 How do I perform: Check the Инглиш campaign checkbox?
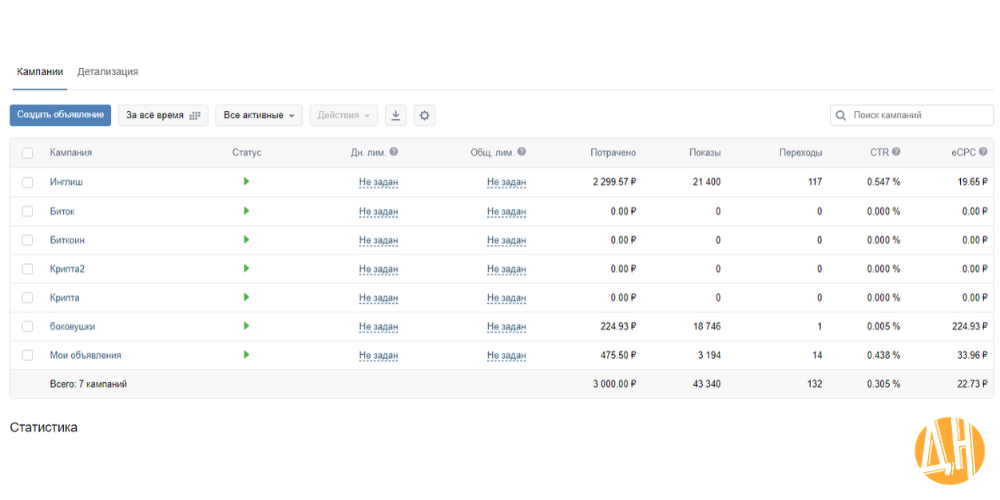pos(27,182)
